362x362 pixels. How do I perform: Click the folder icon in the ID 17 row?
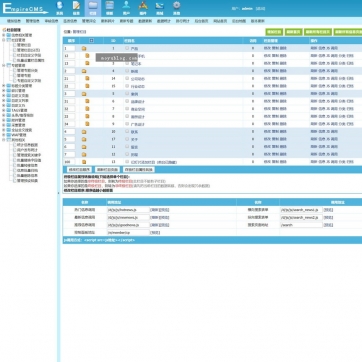(x=84, y=139)
